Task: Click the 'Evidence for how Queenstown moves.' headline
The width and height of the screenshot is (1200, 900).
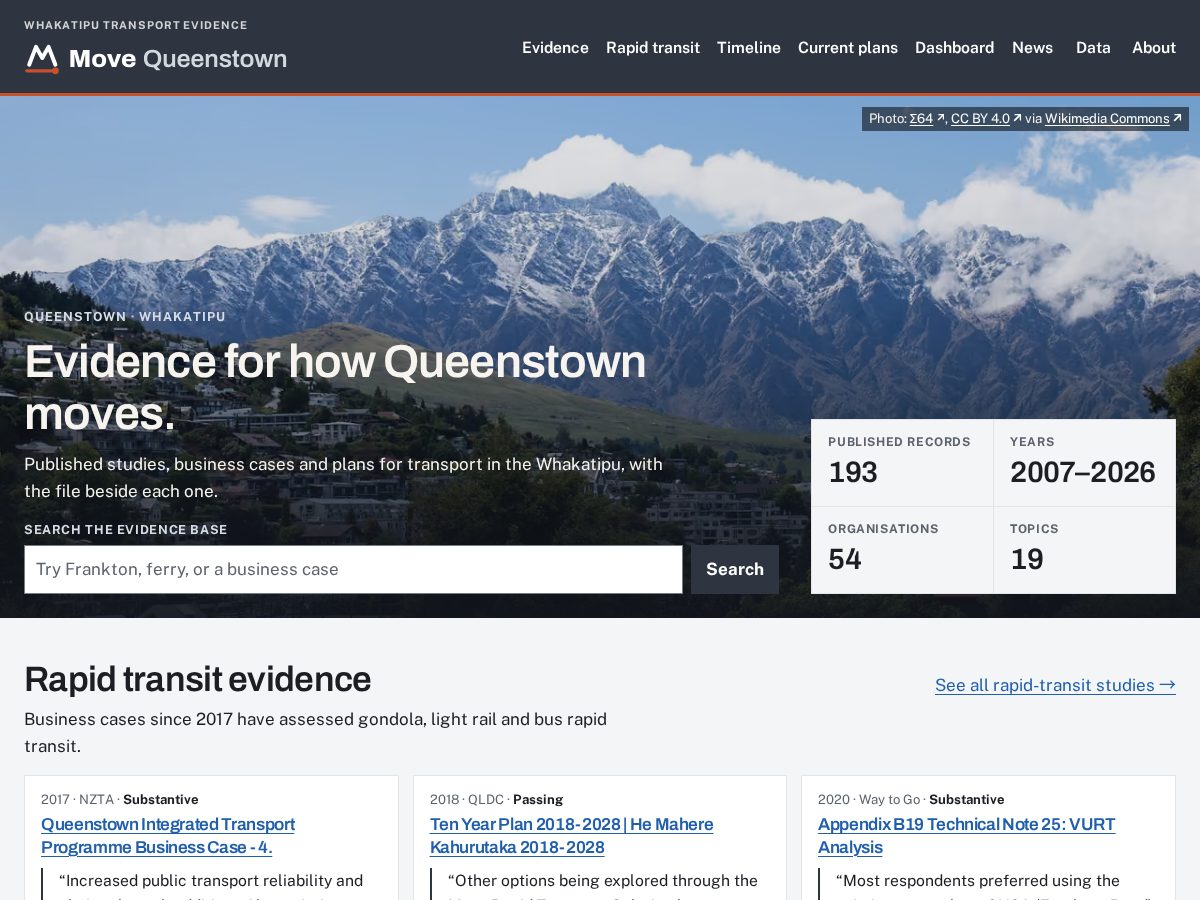Action: coord(335,387)
